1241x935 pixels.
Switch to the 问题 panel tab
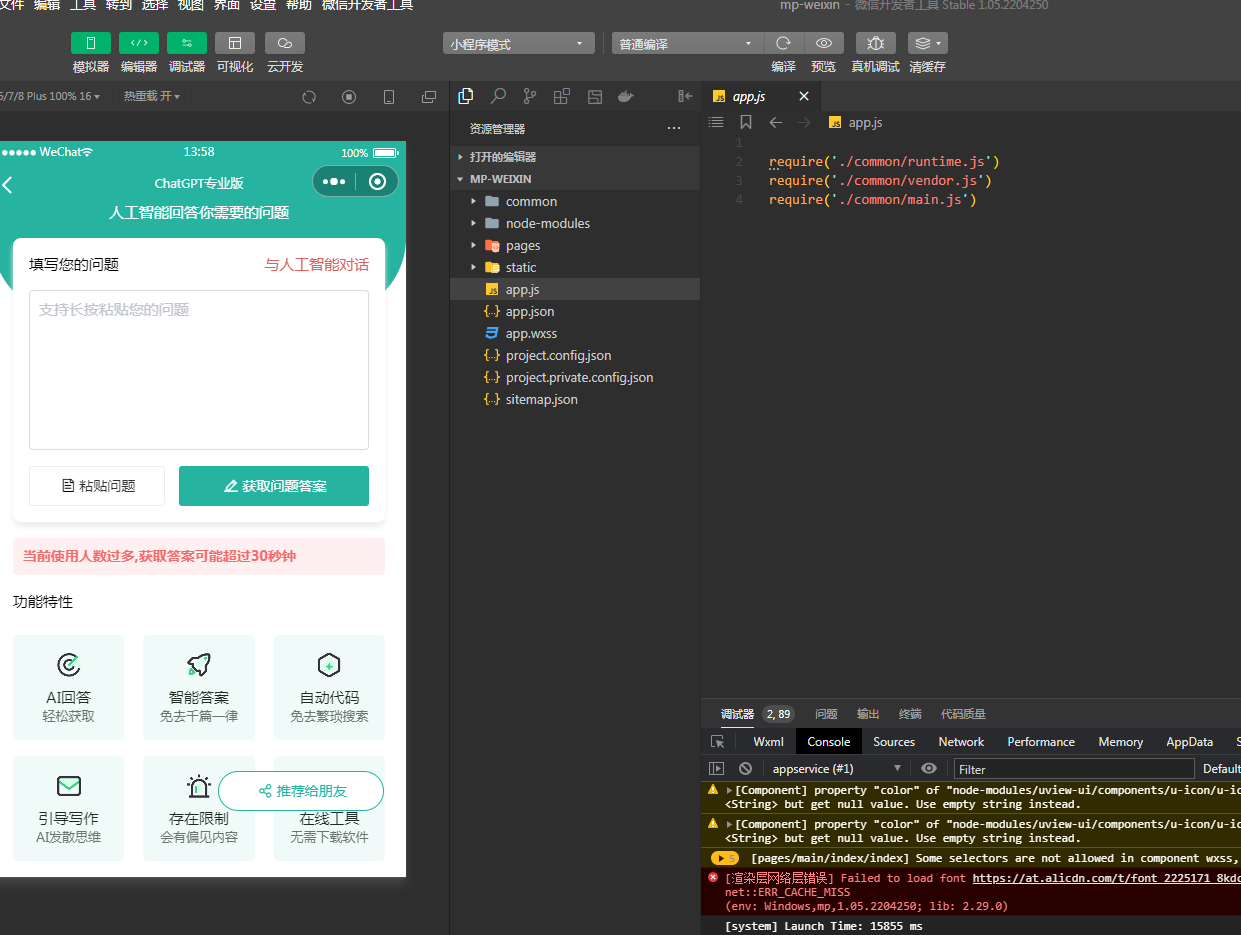[826, 714]
